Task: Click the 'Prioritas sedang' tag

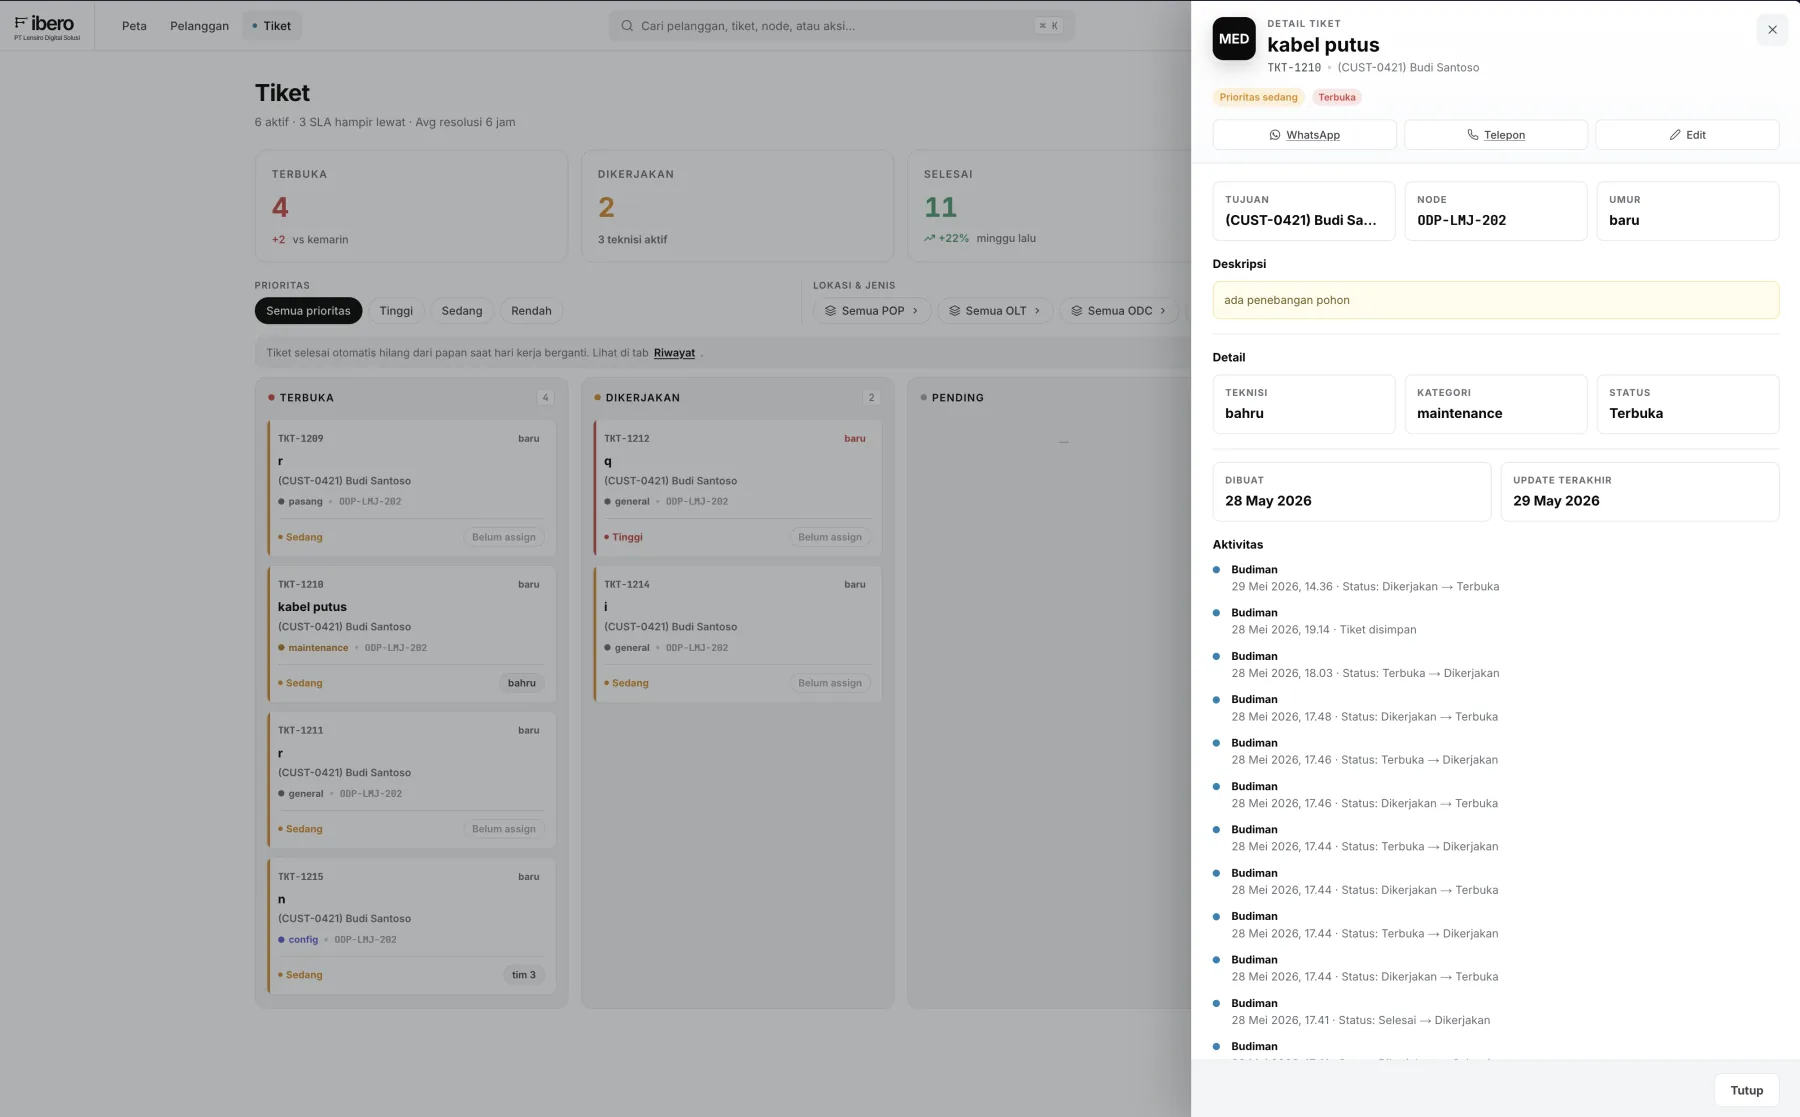Action: [x=1258, y=97]
